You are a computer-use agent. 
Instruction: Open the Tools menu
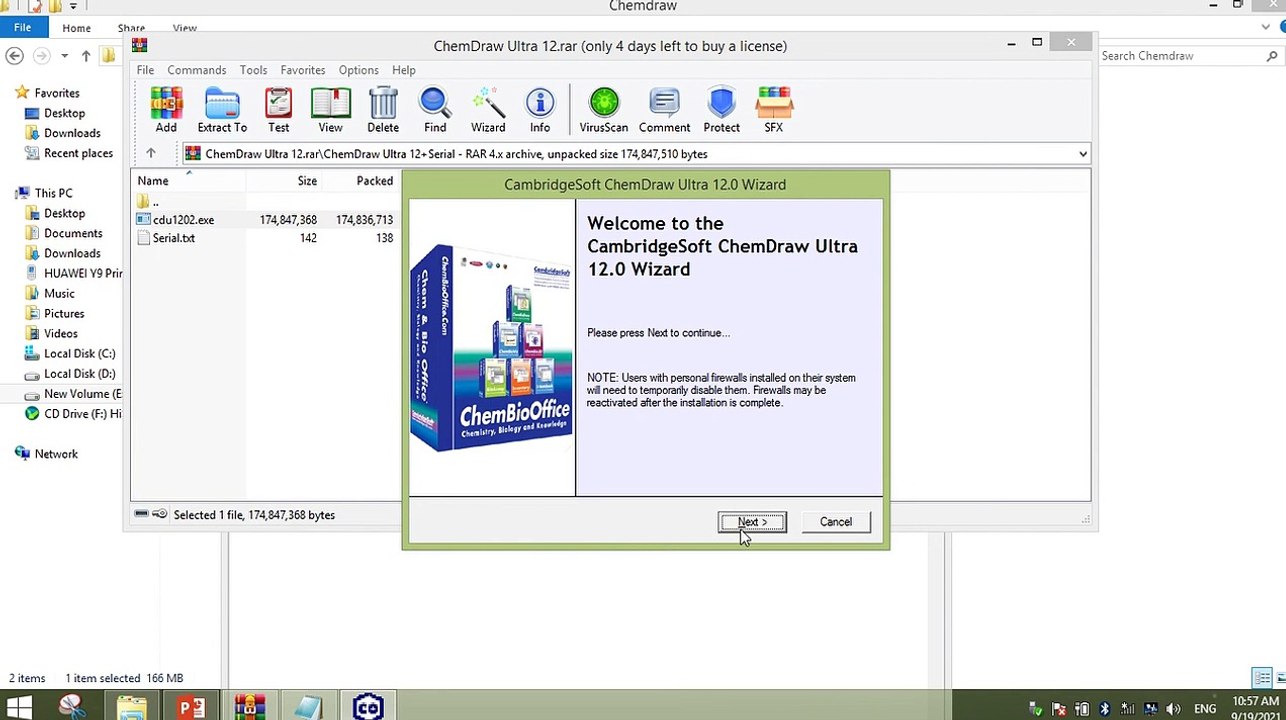tap(253, 70)
